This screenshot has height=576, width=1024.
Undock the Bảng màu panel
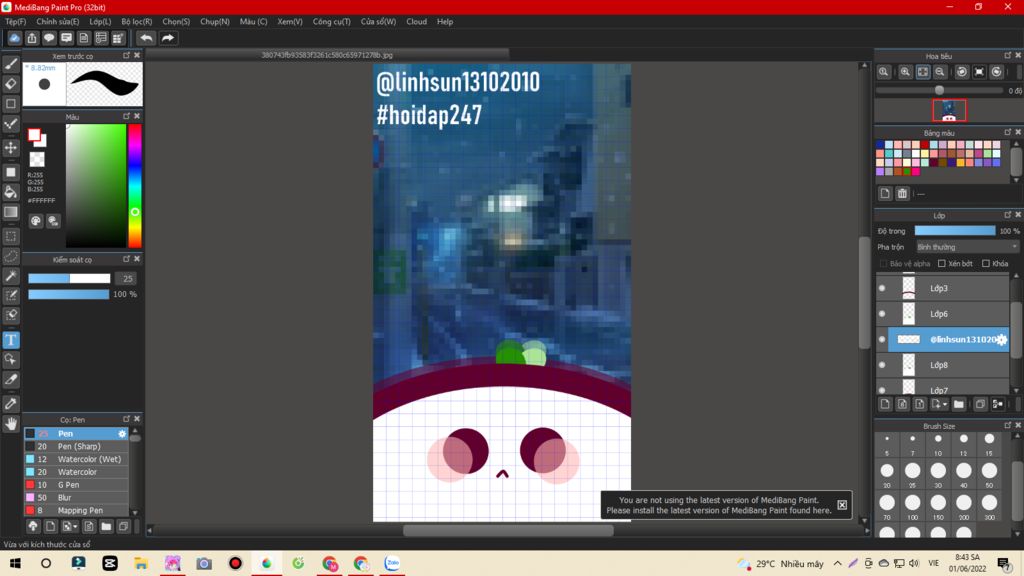coord(1008,132)
